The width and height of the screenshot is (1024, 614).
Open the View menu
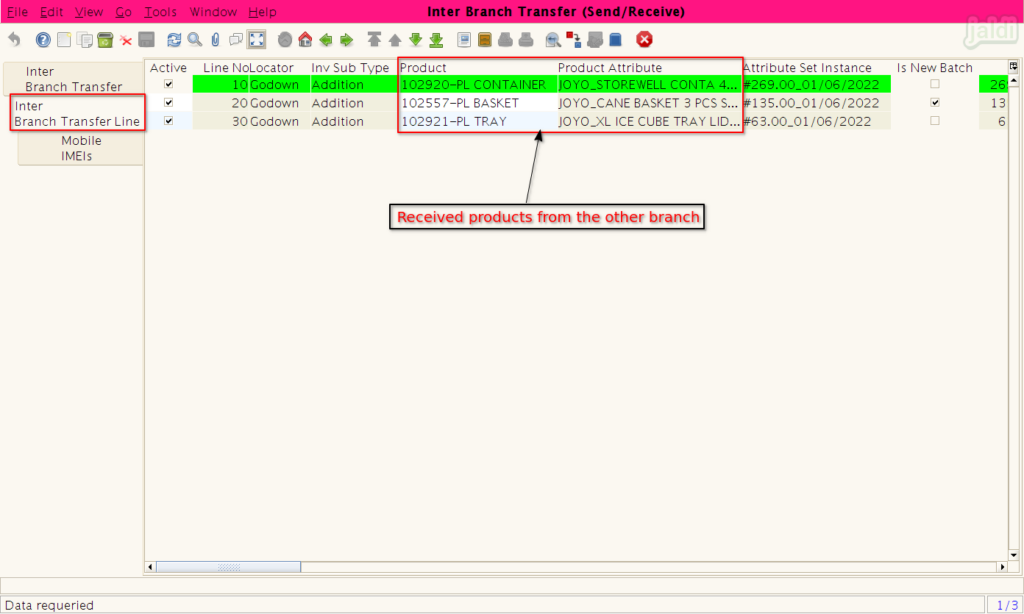(x=88, y=12)
